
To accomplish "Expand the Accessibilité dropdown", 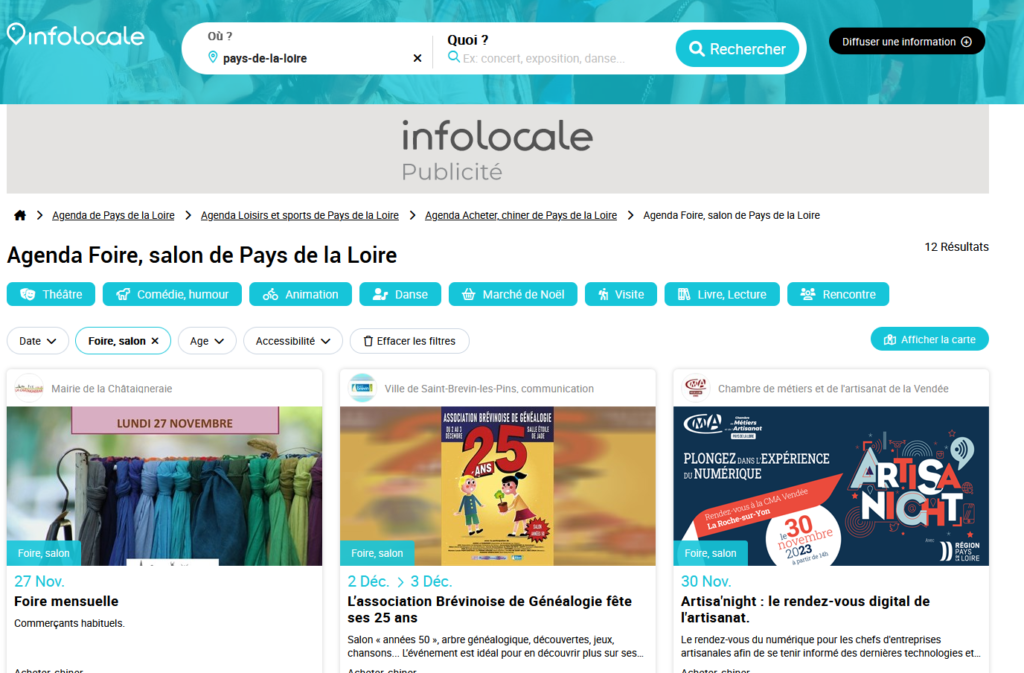I will (x=293, y=341).
